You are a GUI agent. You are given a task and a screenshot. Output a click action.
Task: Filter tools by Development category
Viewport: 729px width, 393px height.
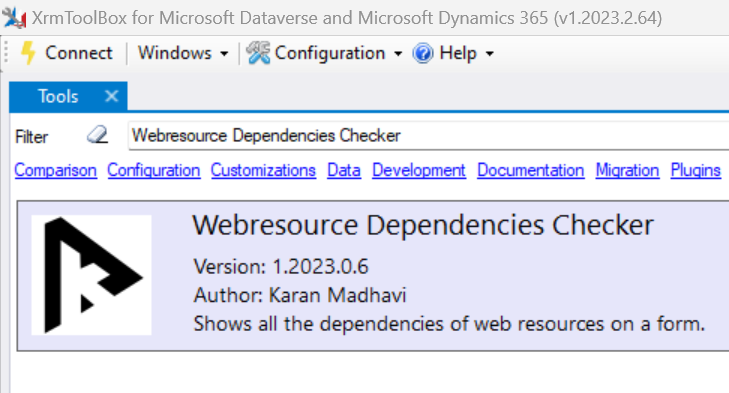[x=419, y=170]
